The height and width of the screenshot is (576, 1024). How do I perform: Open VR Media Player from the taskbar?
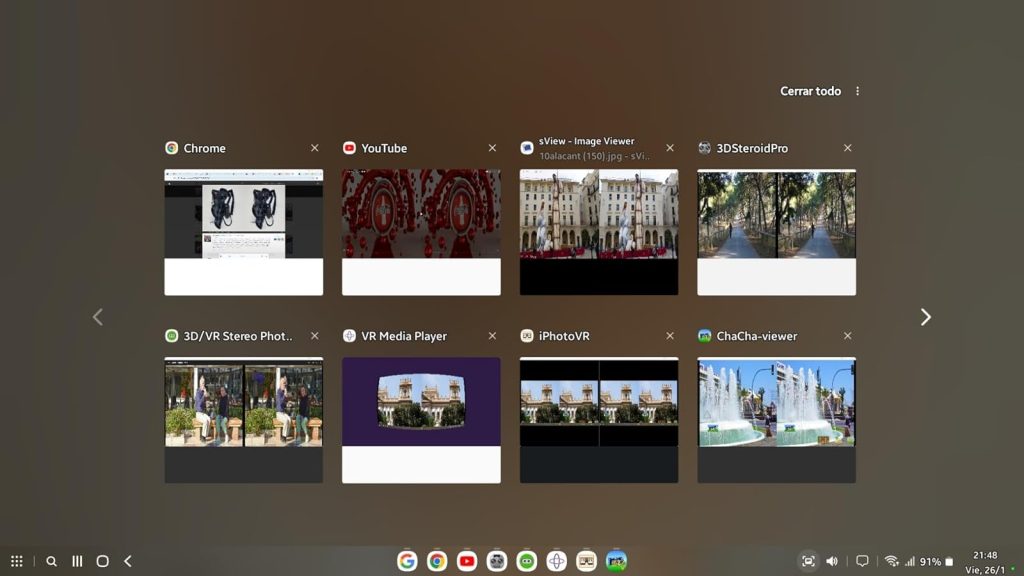(x=556, y=561)
